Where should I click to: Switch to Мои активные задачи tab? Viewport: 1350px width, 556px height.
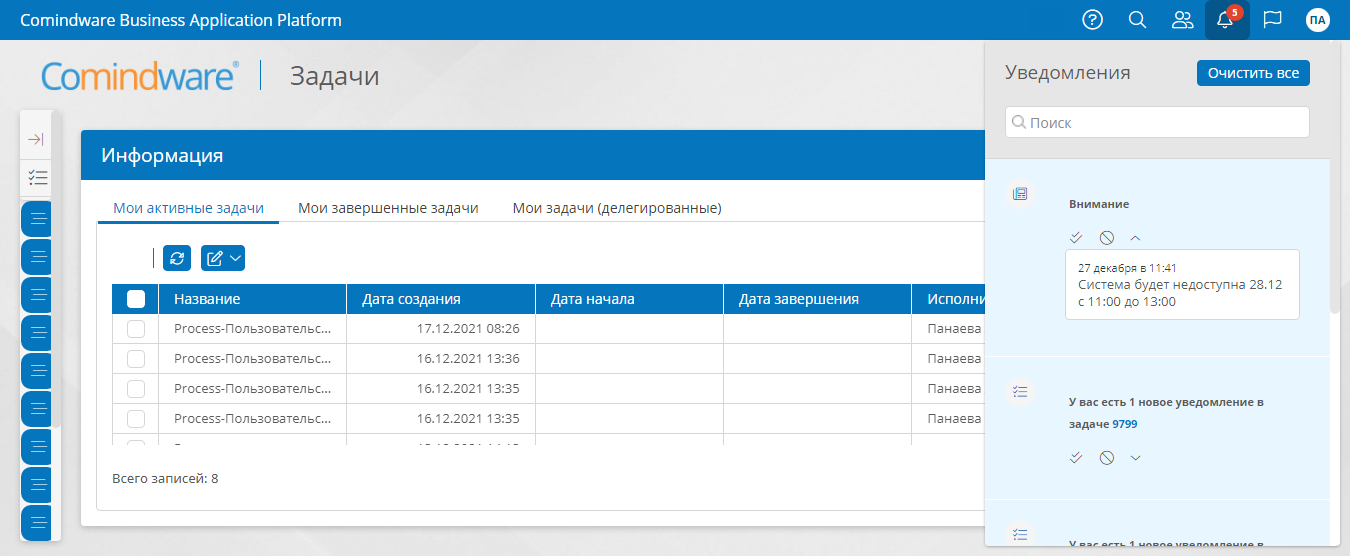point(188,208)
